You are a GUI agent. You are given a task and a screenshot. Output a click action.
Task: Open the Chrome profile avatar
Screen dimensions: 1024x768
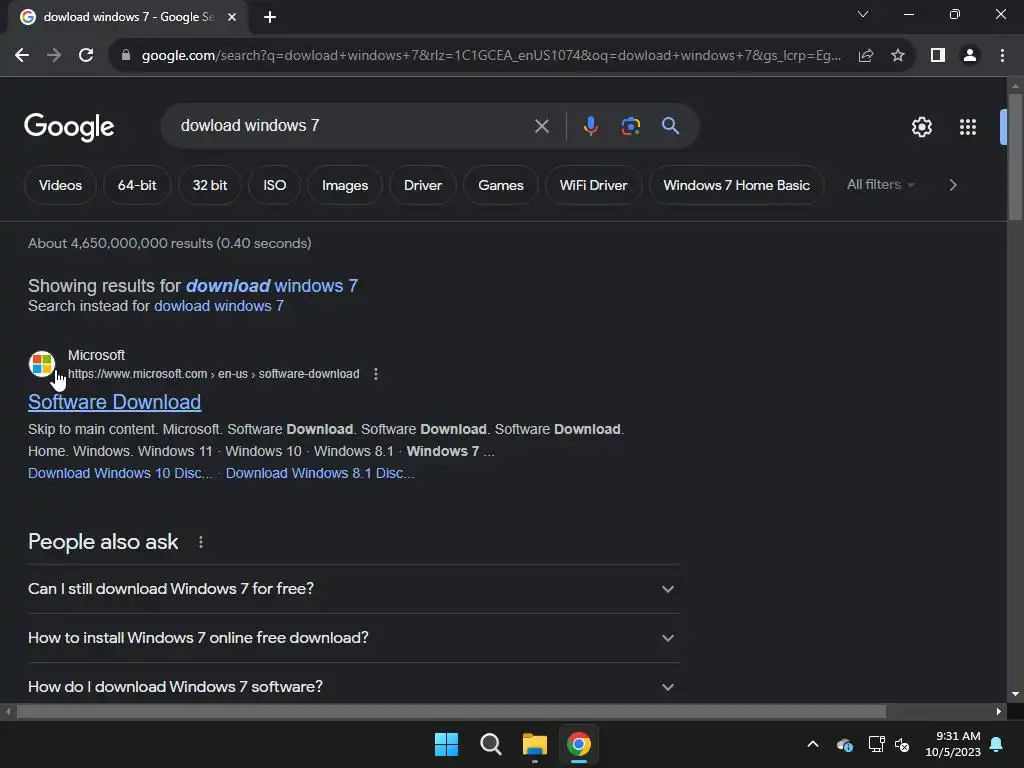pyautogui.click(x=970, y=56)
